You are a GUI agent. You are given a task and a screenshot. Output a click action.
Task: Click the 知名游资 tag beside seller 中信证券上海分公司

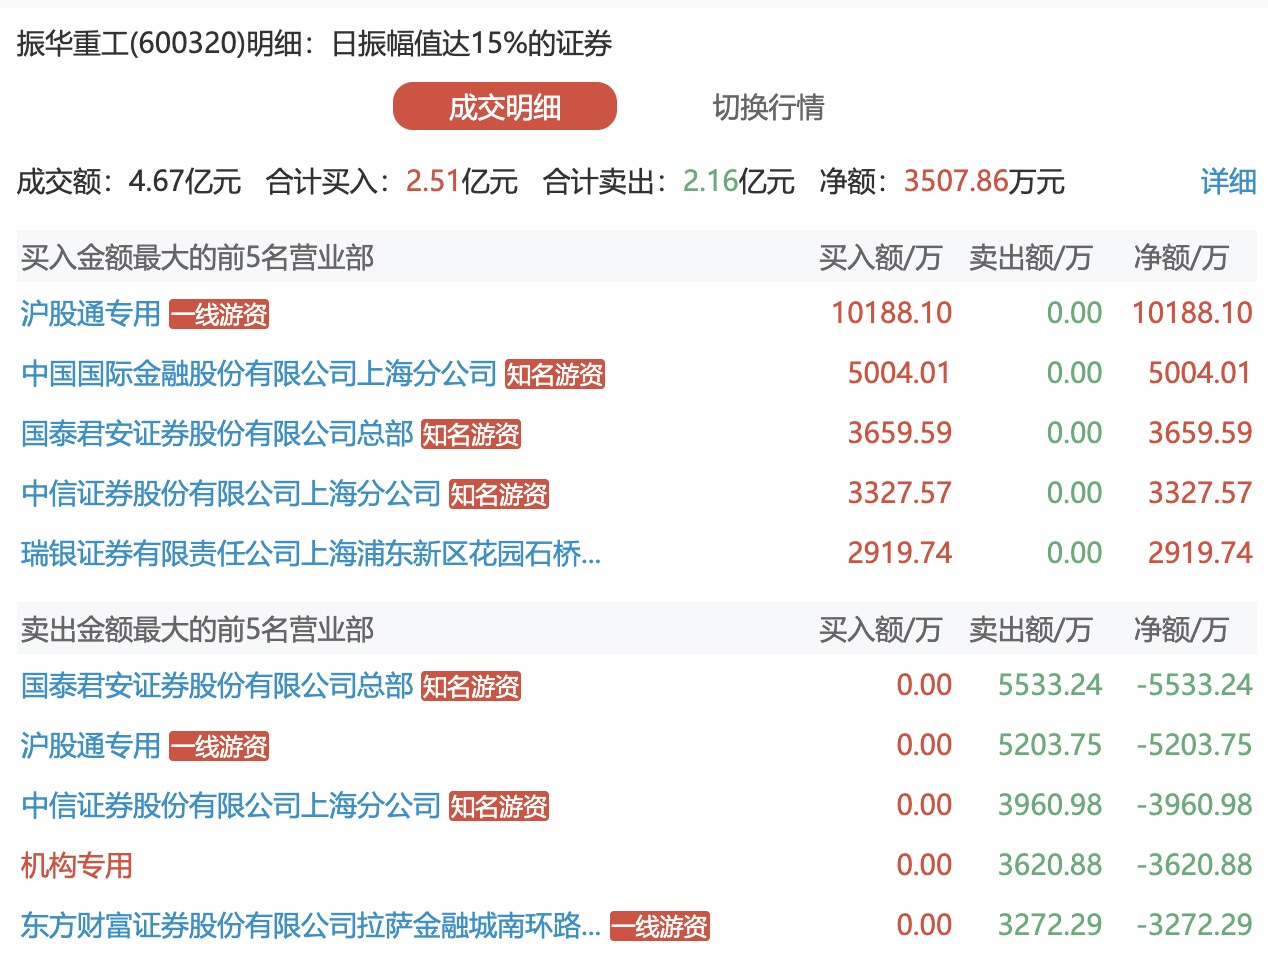pyautogui.click(x=499, y=807)
